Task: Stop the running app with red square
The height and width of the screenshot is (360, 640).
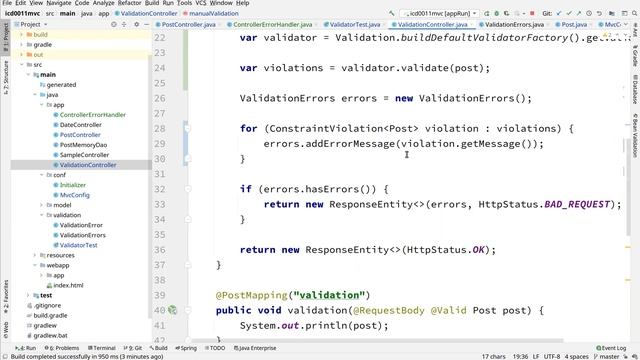Action: [532, 13]
